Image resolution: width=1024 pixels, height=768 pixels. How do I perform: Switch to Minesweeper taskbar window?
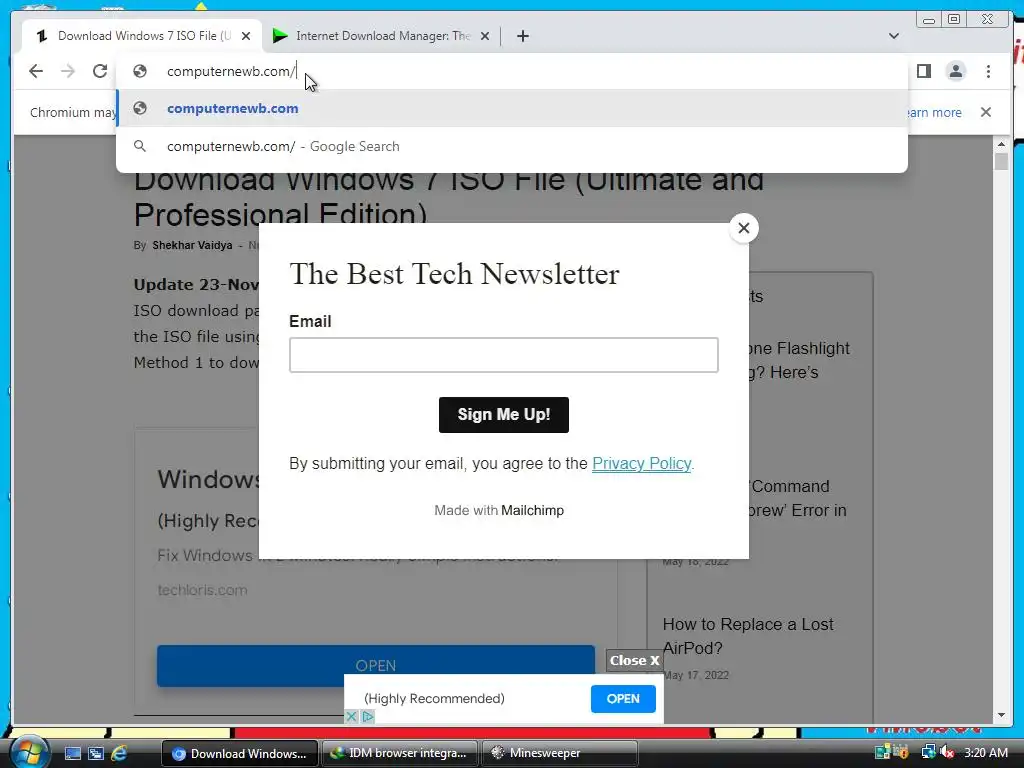coord(560,753)
